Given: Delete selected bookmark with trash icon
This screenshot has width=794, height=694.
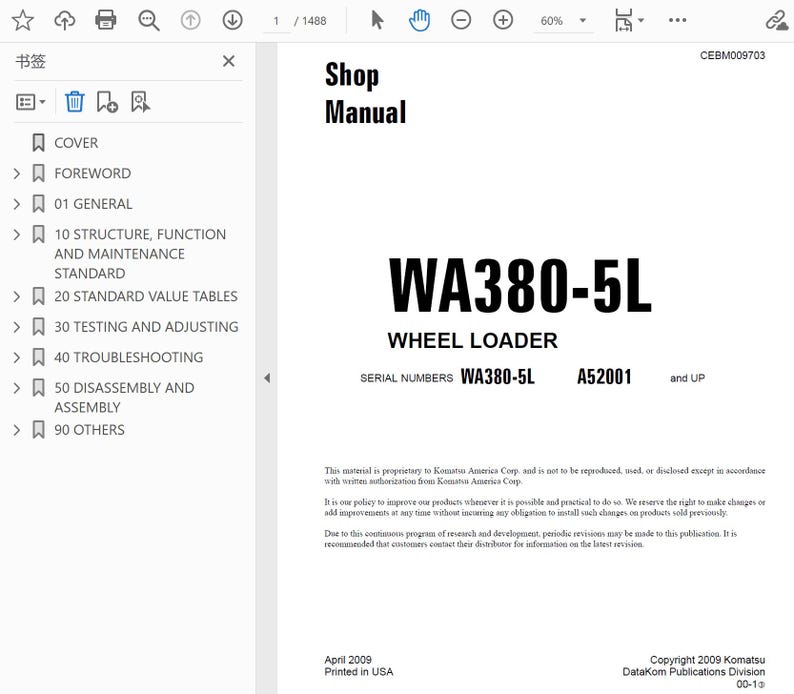Looking at the screenshot, I should pyautogui.click(x=74, y=102).
